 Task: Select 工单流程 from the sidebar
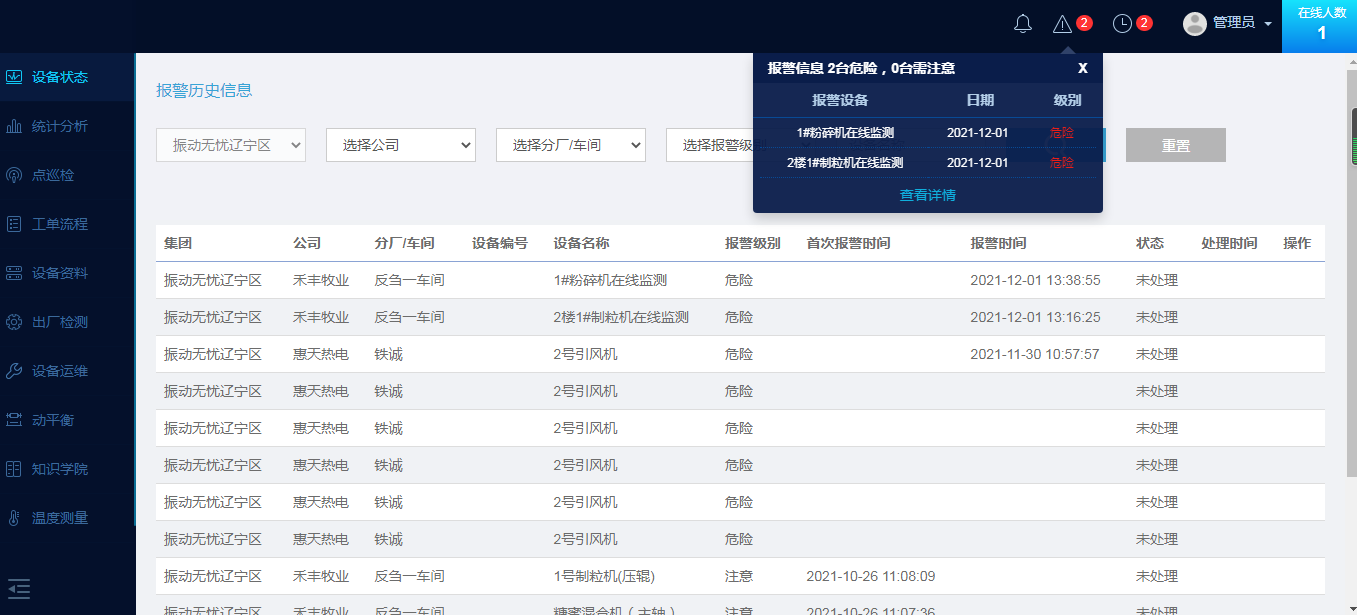(x=60, y=224)
